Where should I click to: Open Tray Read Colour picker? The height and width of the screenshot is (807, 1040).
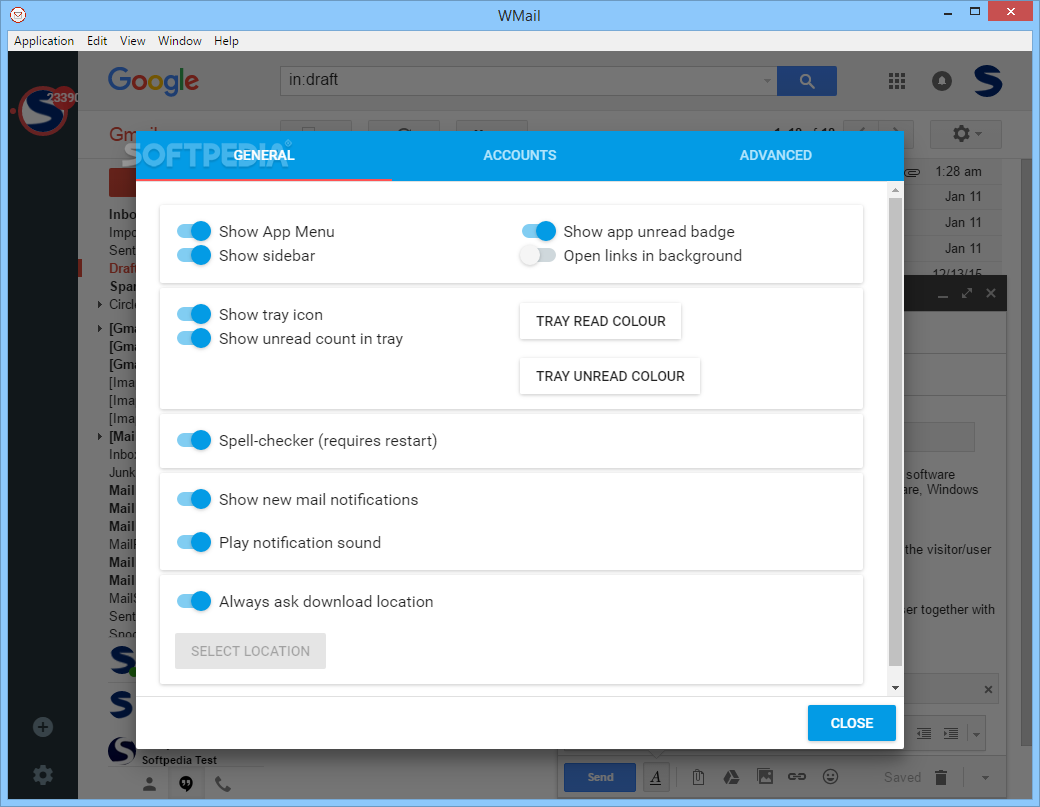click(600, 321)
